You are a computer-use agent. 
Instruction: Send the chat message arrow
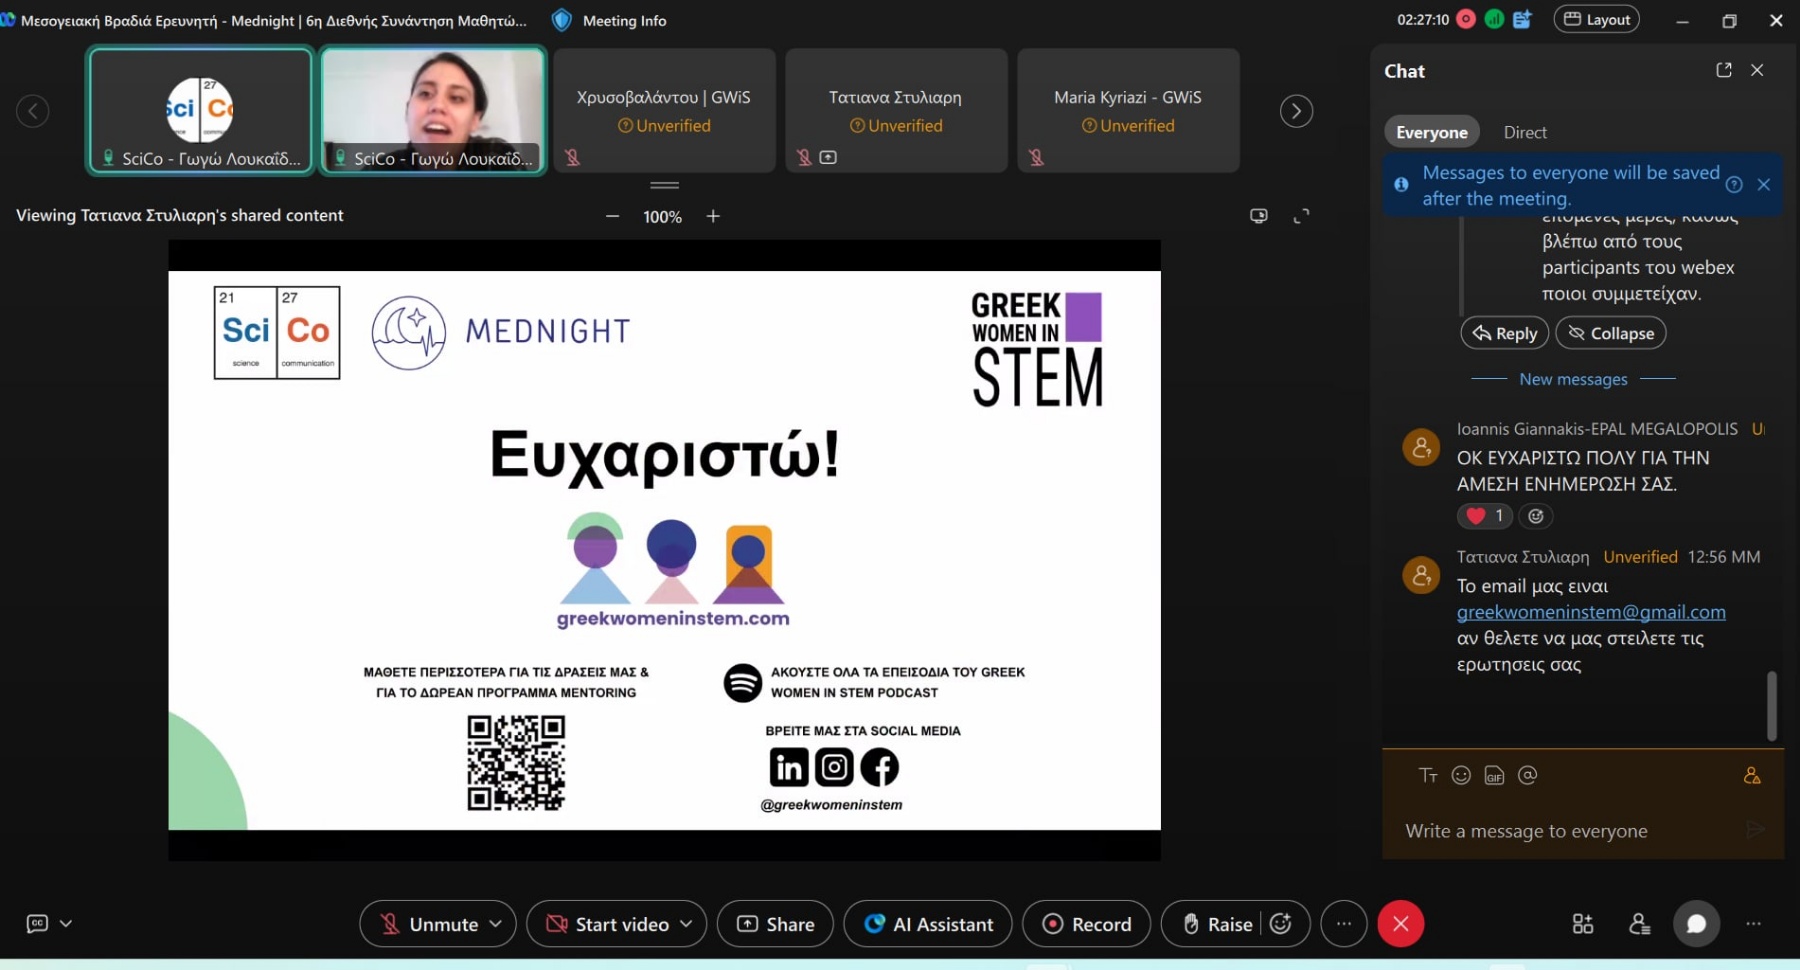tap(1755, 829)
